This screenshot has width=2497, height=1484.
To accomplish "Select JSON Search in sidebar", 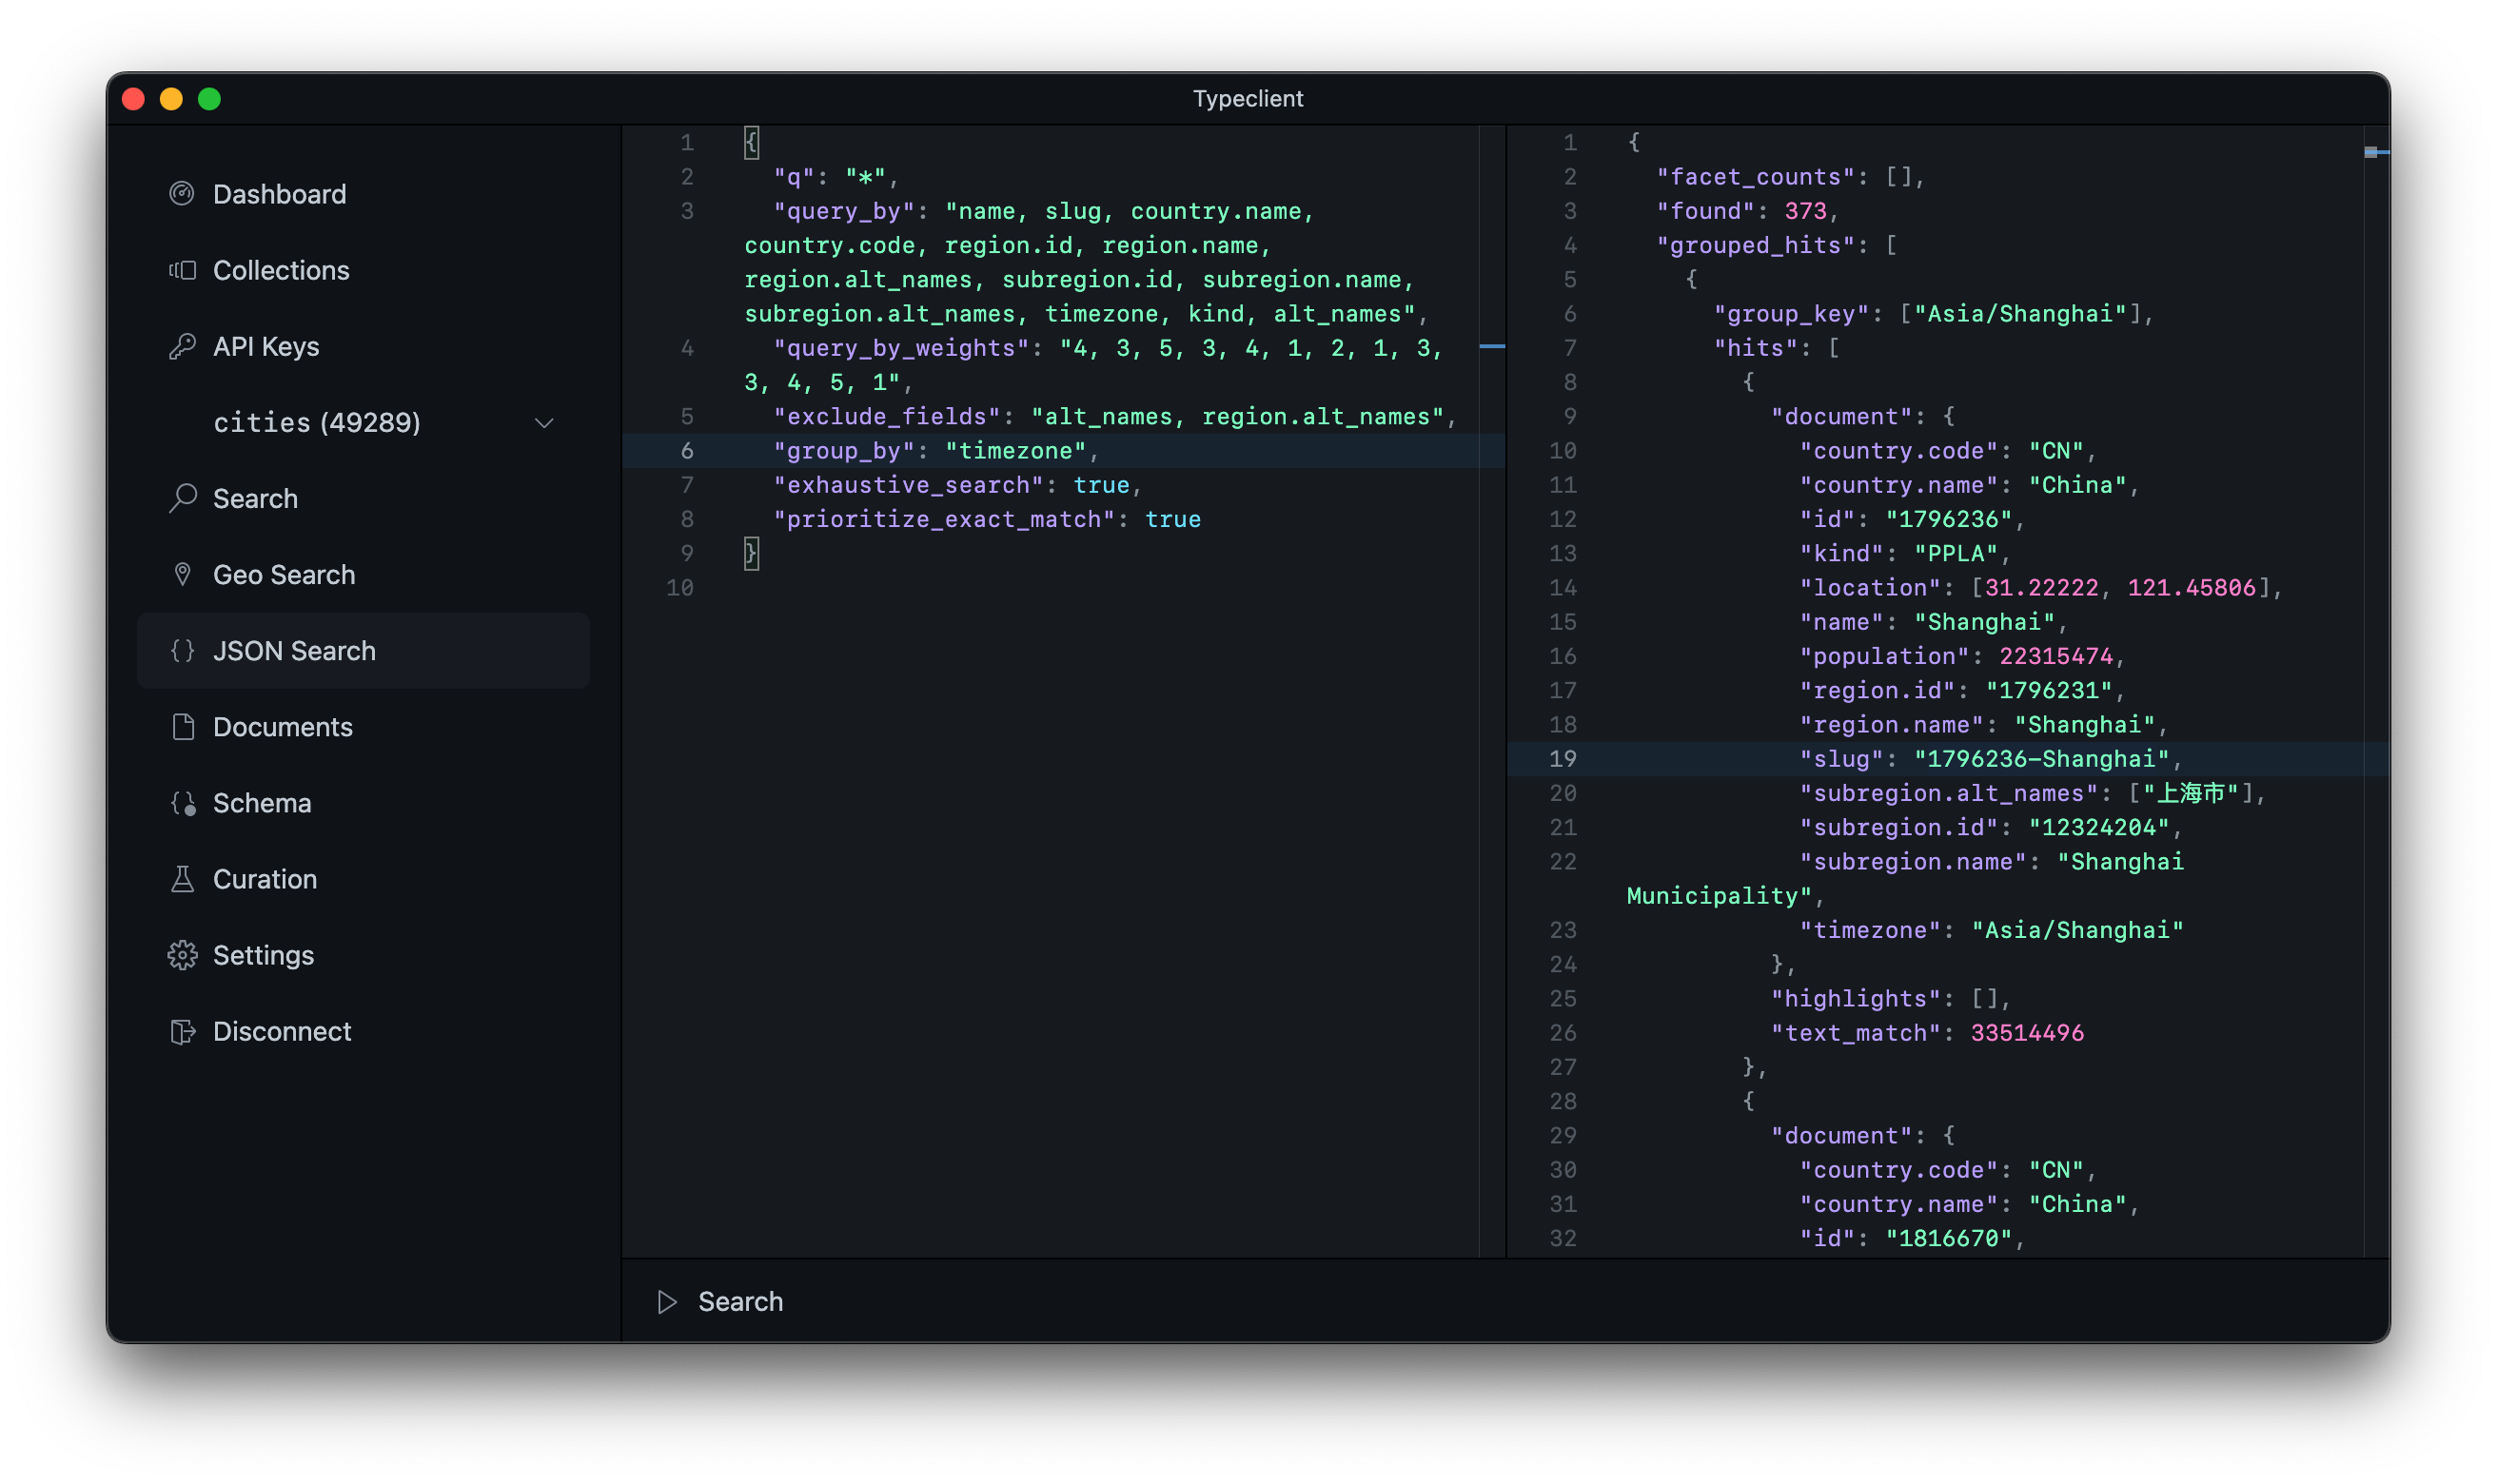I will pos(363,651).
